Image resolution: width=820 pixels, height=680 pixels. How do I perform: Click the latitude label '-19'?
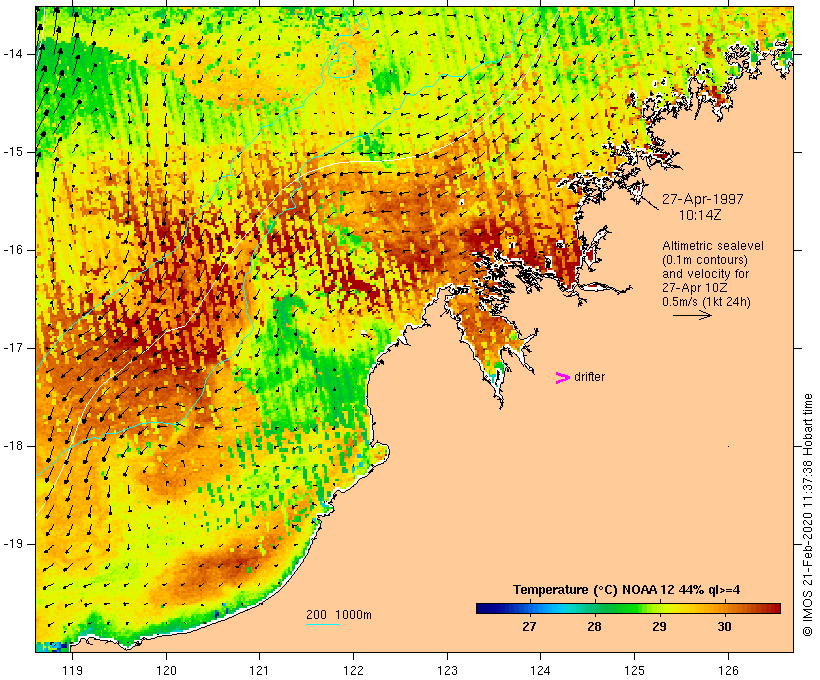coord(13,544)
